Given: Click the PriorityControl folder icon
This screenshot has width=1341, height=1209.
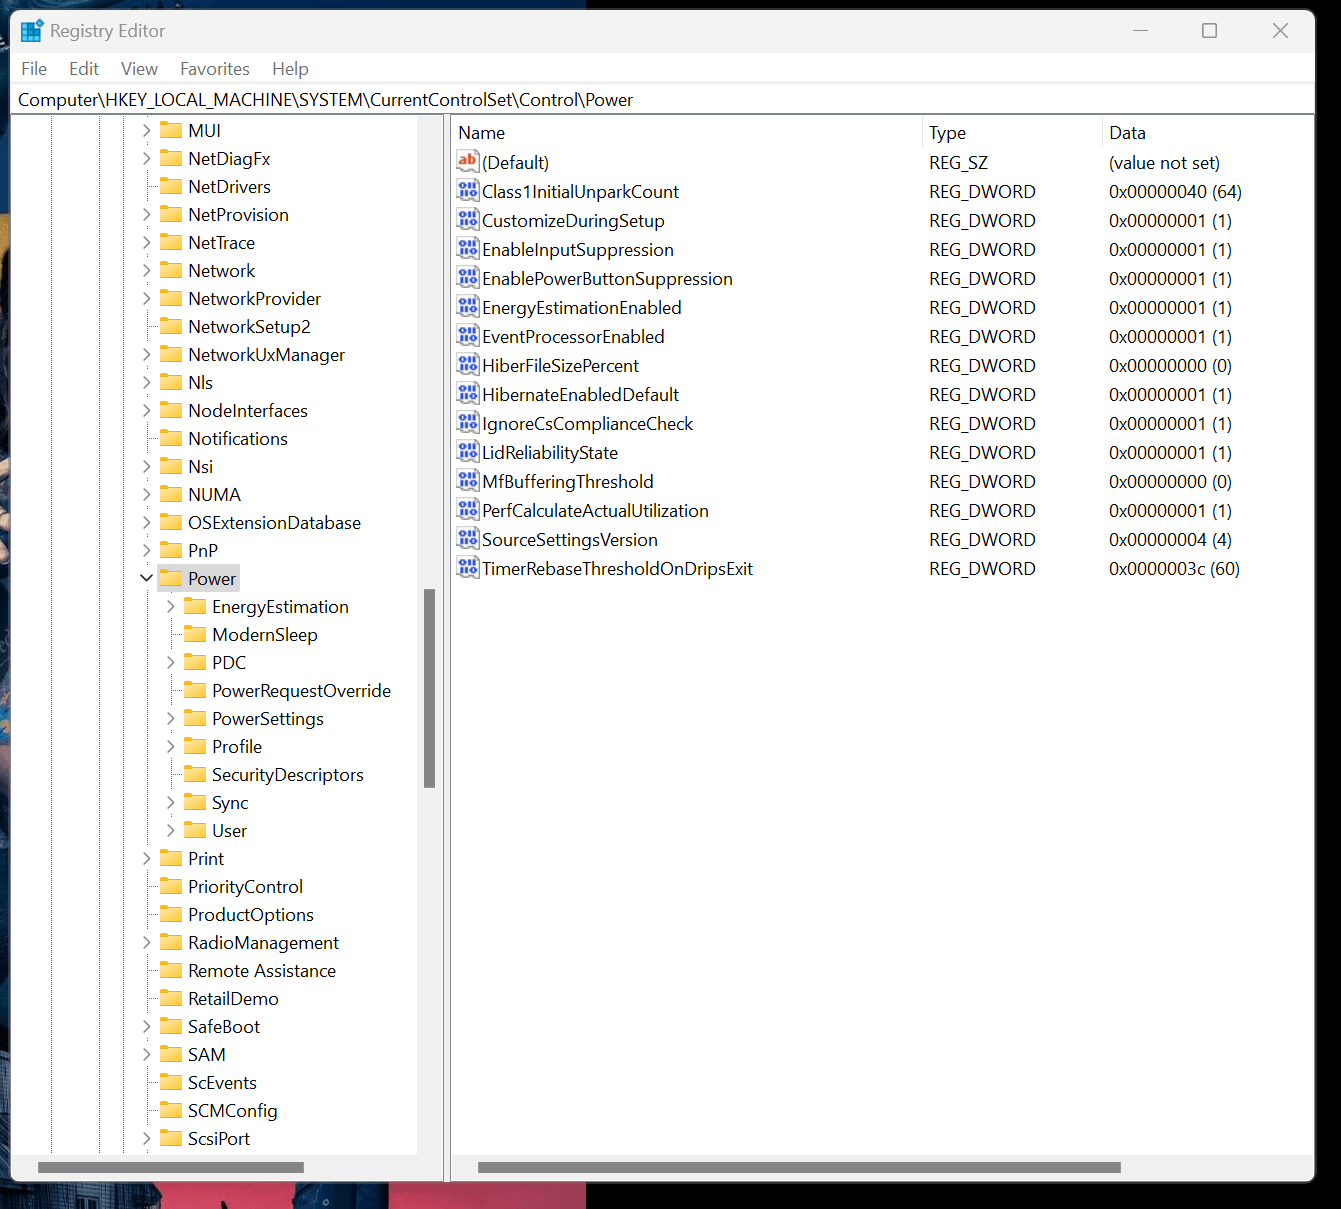Looking at the screenshot, I should click(171, 886).
